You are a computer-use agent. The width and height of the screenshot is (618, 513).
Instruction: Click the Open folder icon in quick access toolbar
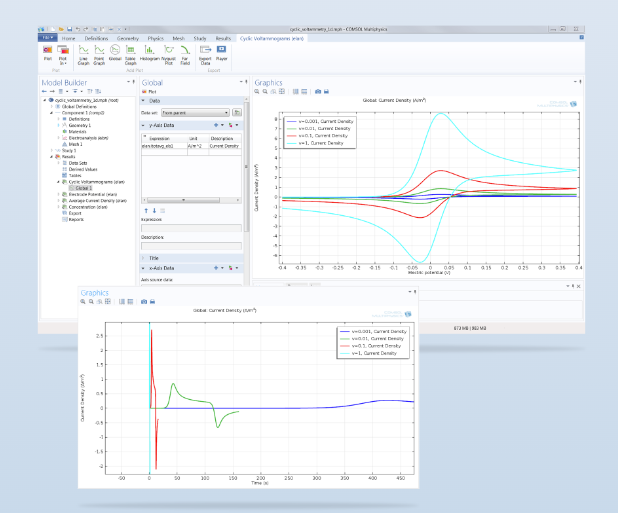pyautogui.click(x=61, y=29)
